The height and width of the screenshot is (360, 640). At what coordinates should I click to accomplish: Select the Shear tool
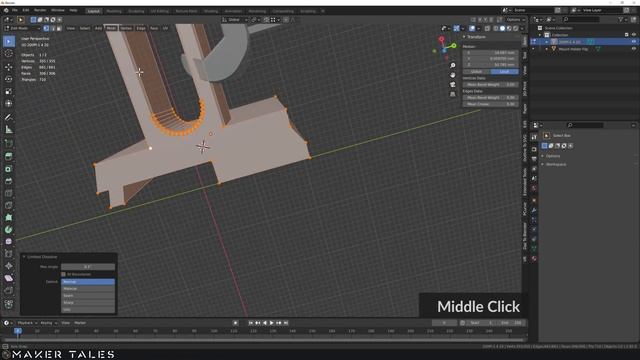pyautogui.click(x=9, y=278)
